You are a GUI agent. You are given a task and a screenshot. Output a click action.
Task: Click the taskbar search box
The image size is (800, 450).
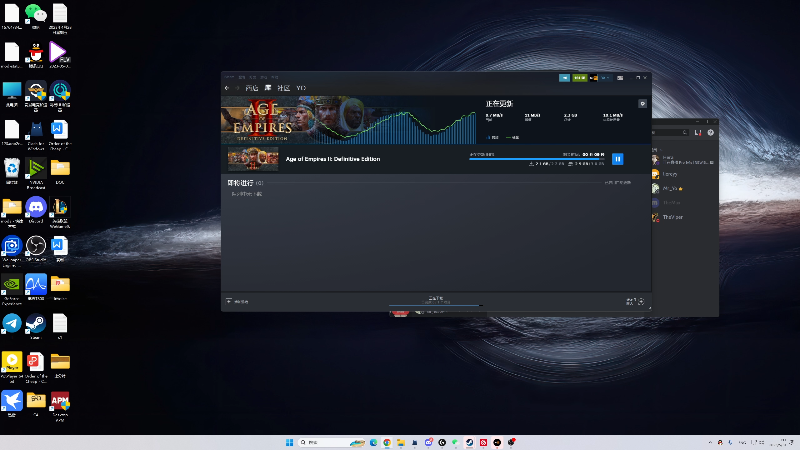[x=332, y=442]
